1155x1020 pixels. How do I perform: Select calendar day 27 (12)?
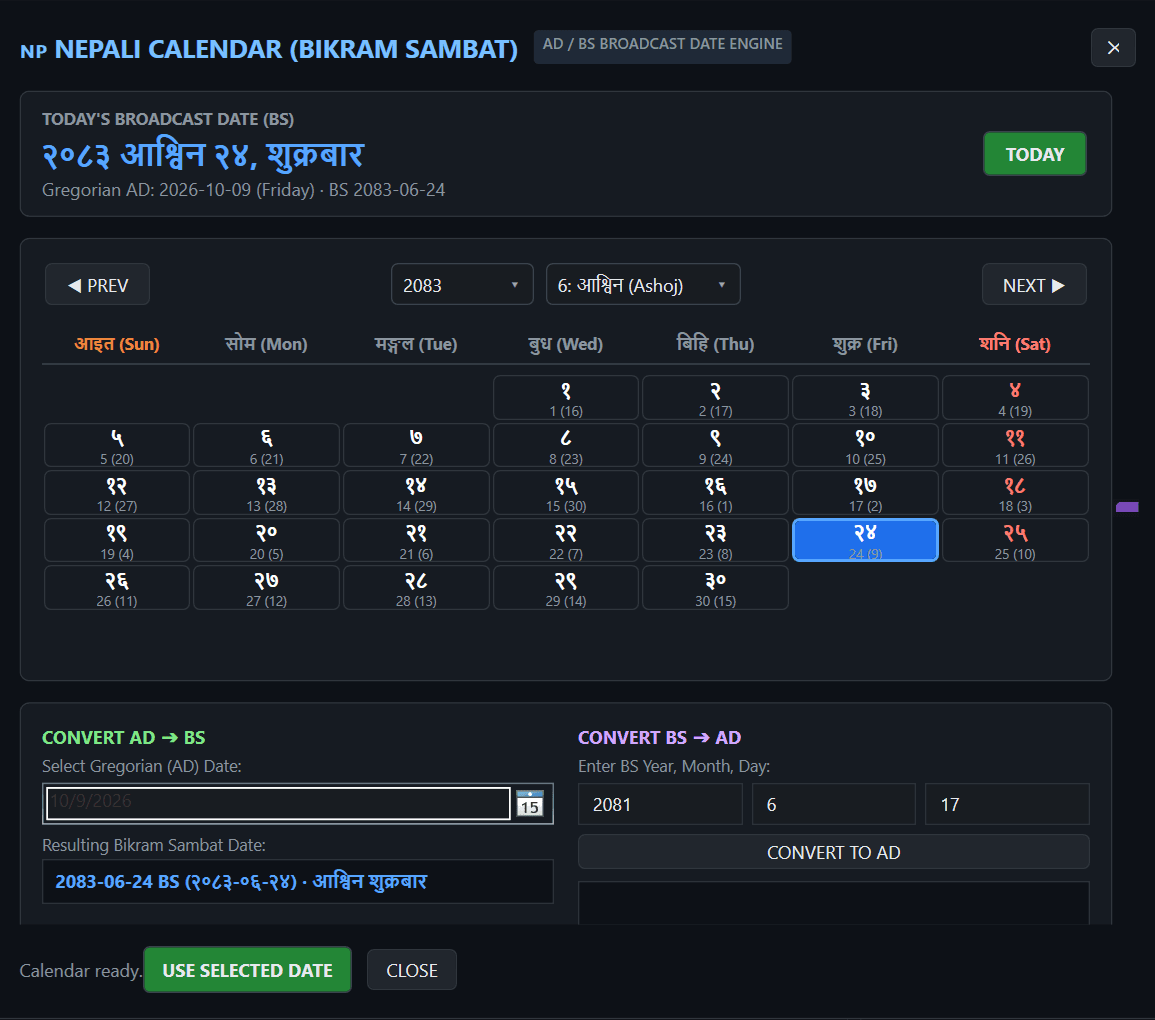coord(267,588)
